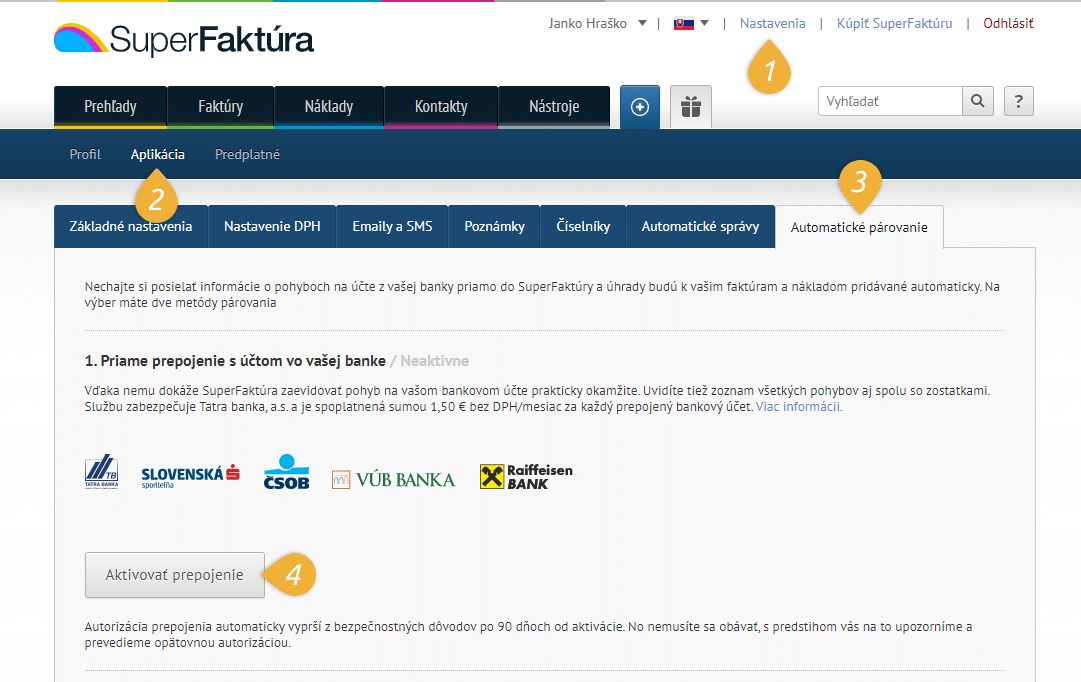1081x682 pixels.
Task: Select the Automatické párovanie tab
Action: pos(859,227)
